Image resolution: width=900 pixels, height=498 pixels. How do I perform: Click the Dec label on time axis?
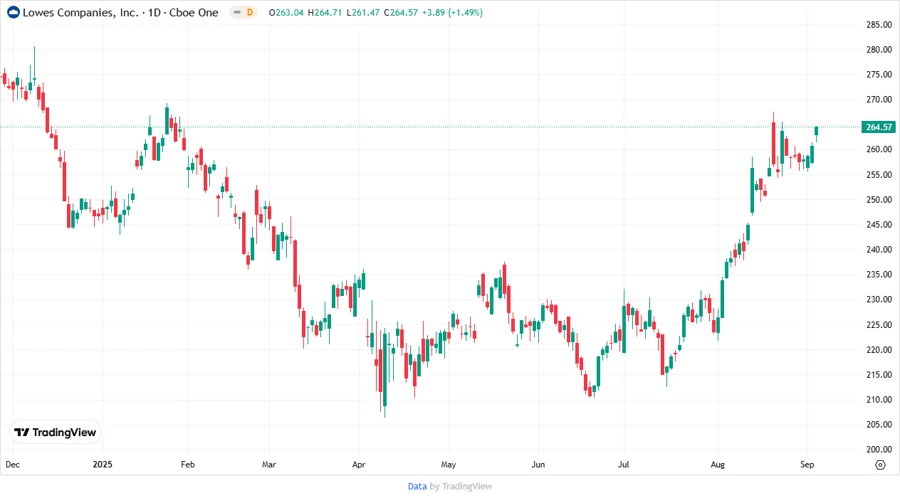pos(13,464)
